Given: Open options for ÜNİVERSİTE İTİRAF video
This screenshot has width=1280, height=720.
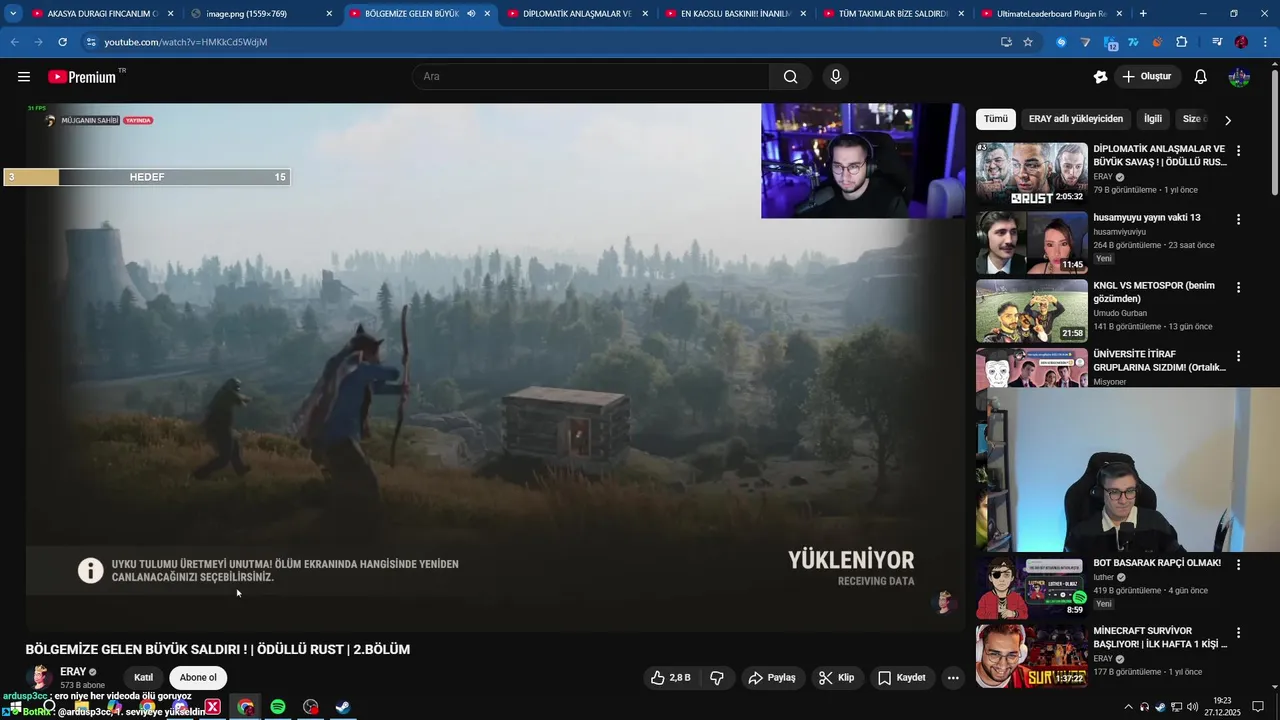Looking at the screenshot, I should [x=1238, y=356].
